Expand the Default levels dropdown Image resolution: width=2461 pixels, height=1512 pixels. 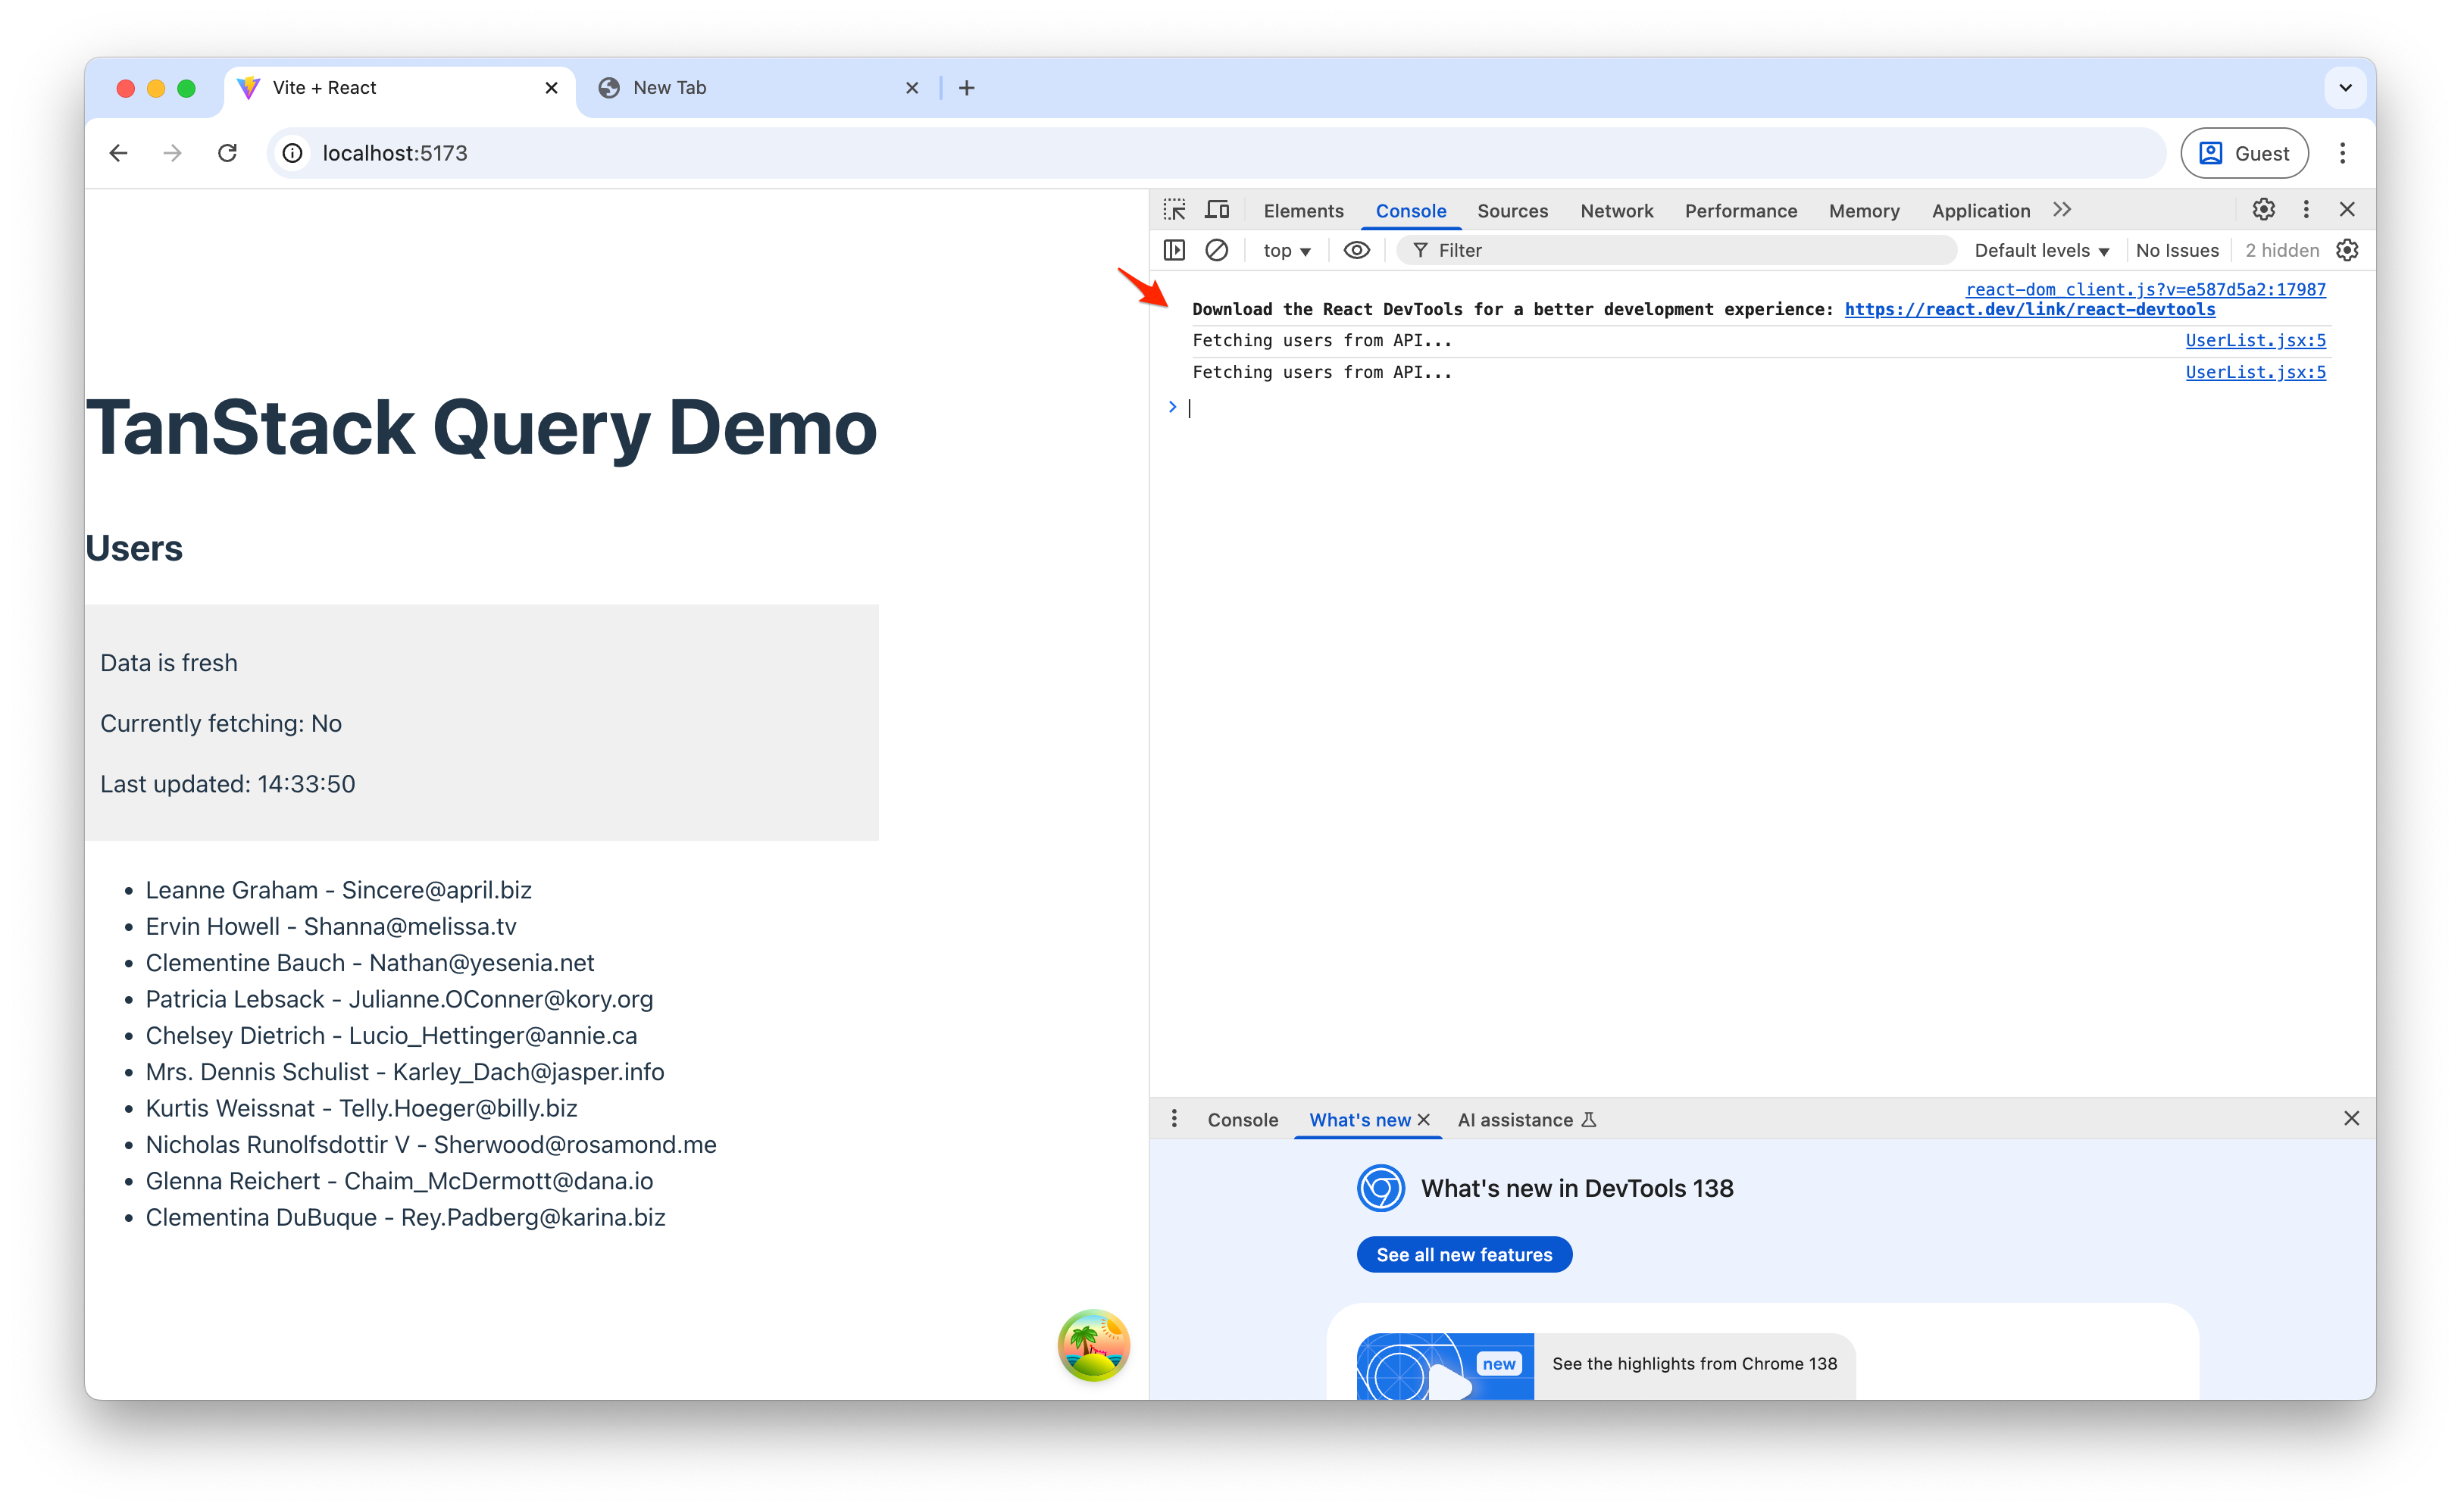(2041, 251)
